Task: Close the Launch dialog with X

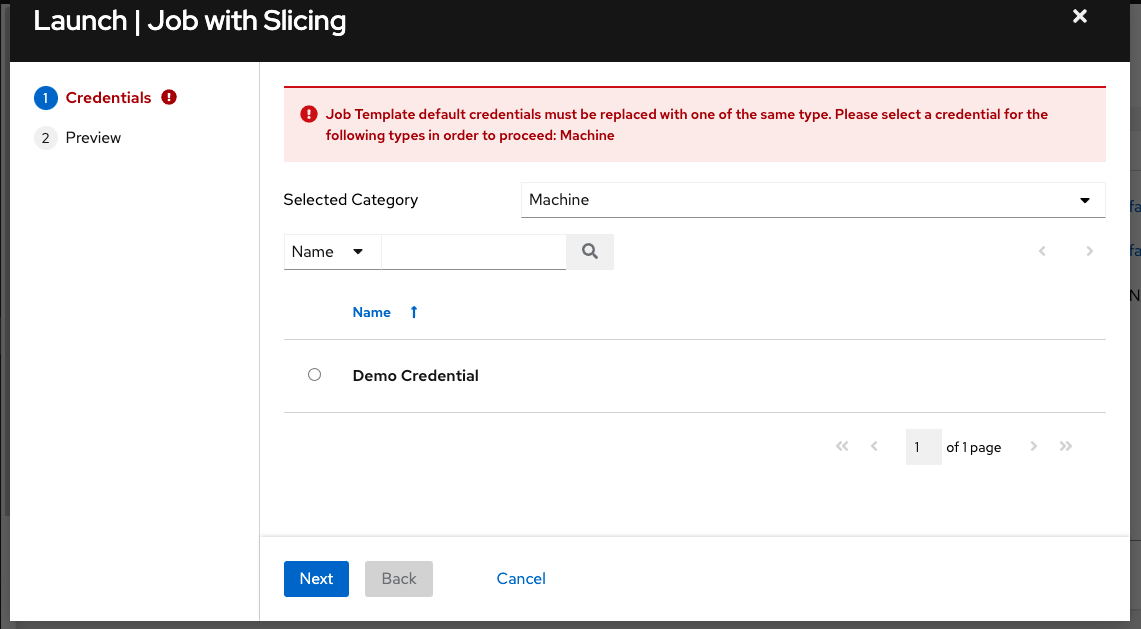Action: click(1080, 16)
